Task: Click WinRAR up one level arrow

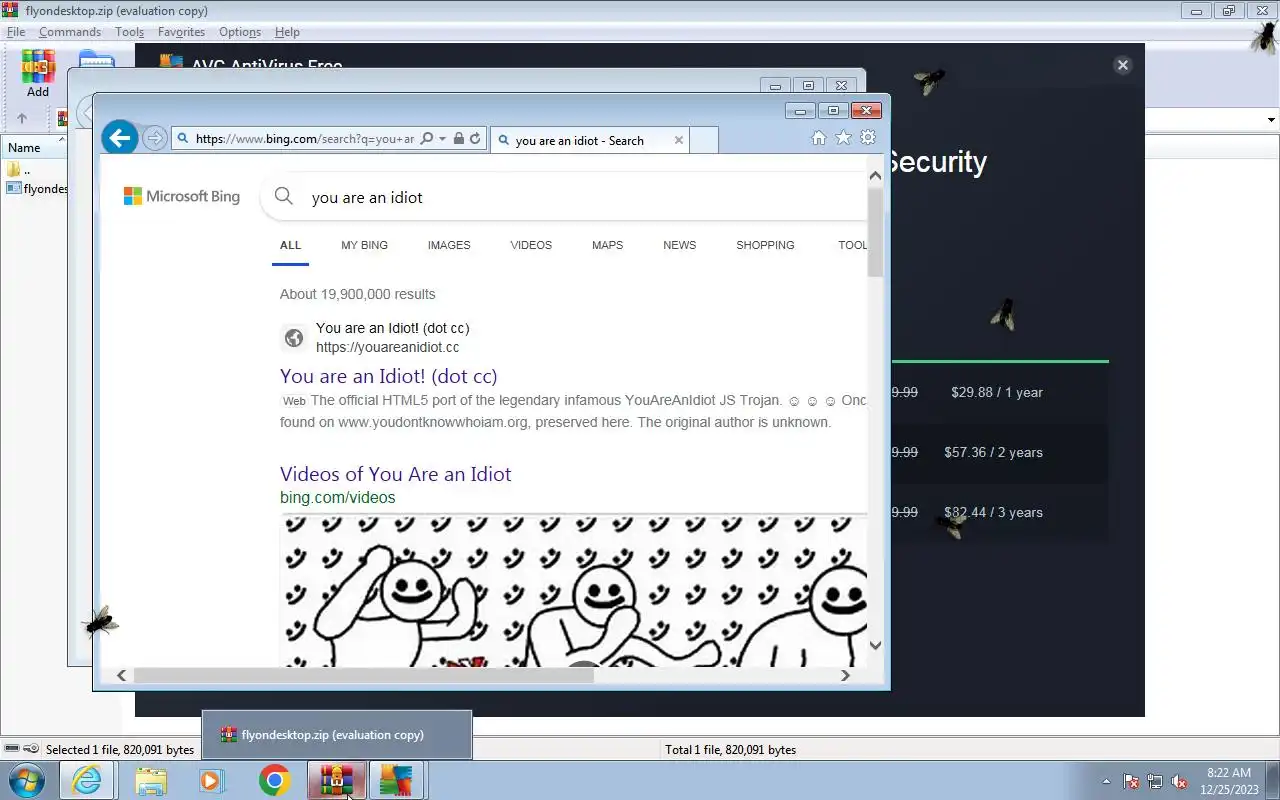Action: tap(22, 118)
